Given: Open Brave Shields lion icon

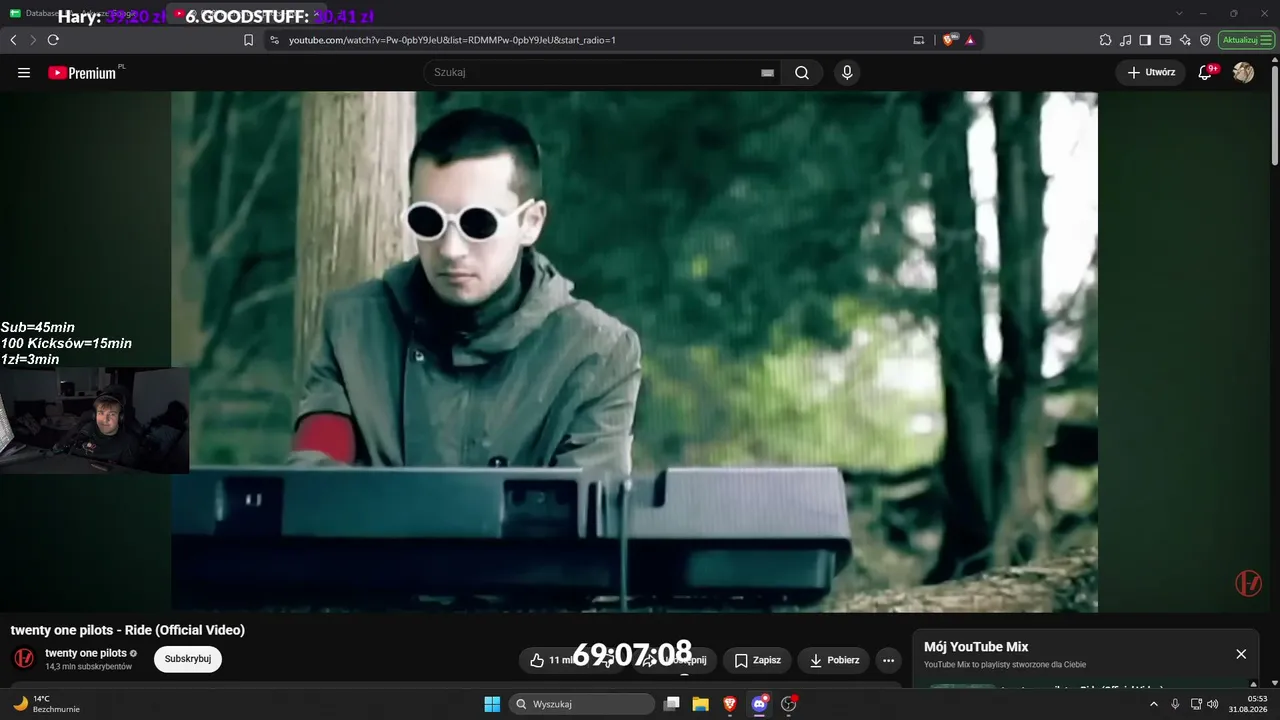Looking at the screenshot, I should coord(948,40).
